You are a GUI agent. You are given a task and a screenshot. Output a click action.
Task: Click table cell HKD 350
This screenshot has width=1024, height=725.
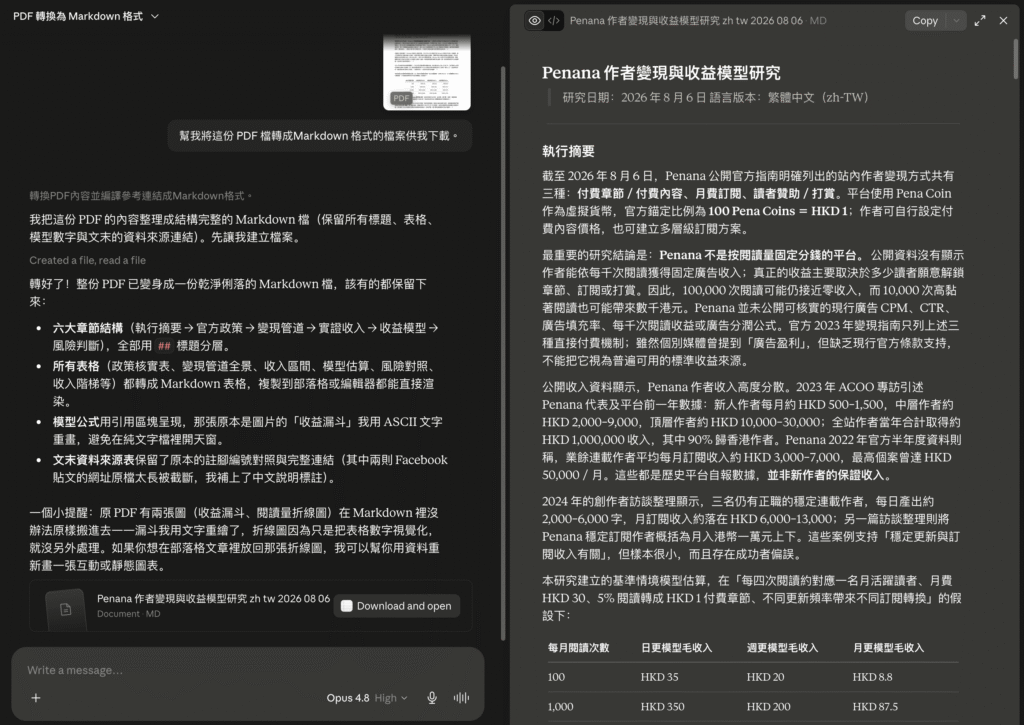tap(662, 707)
